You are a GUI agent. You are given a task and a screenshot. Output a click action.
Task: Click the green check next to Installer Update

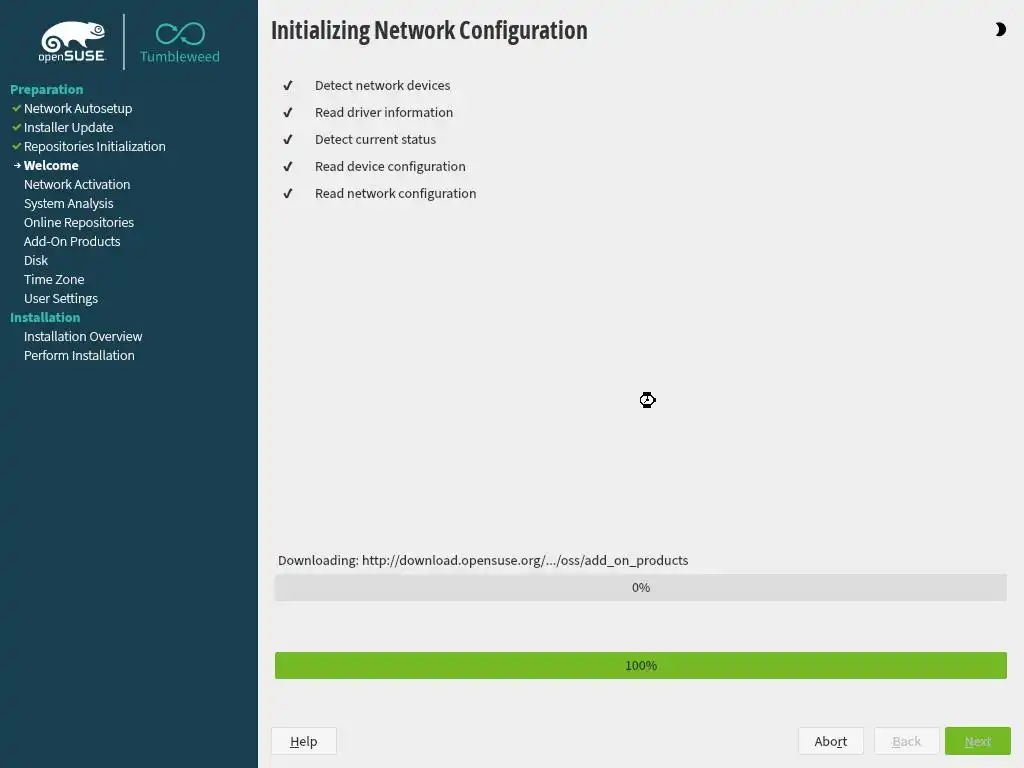tap(16, 127)
